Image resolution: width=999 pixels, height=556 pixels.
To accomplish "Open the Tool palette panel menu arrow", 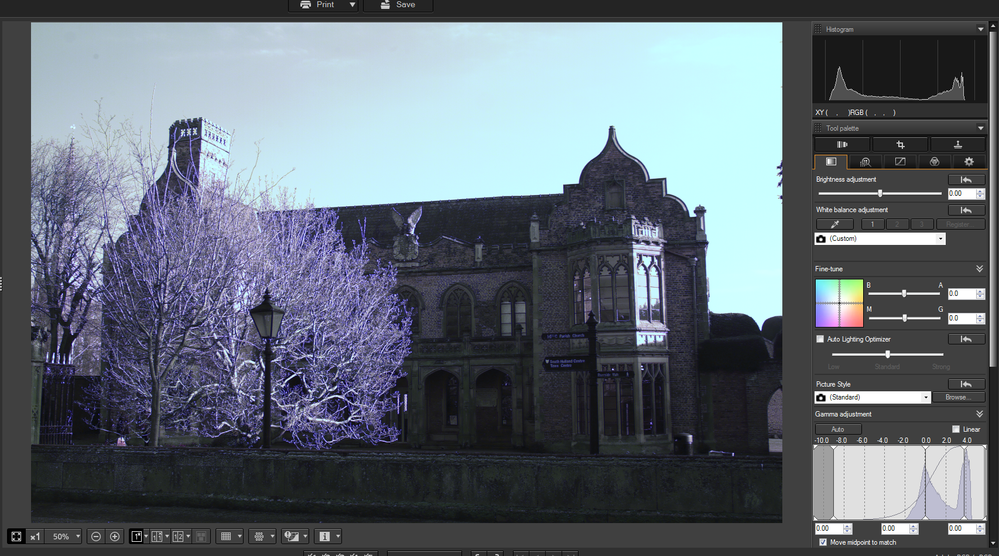I will [x=980, y=128].
